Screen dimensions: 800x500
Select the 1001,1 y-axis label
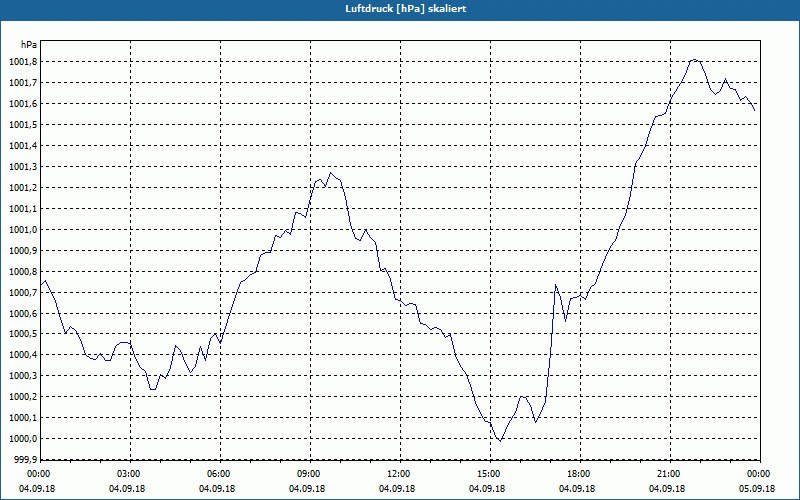click(x=23, y=209)
